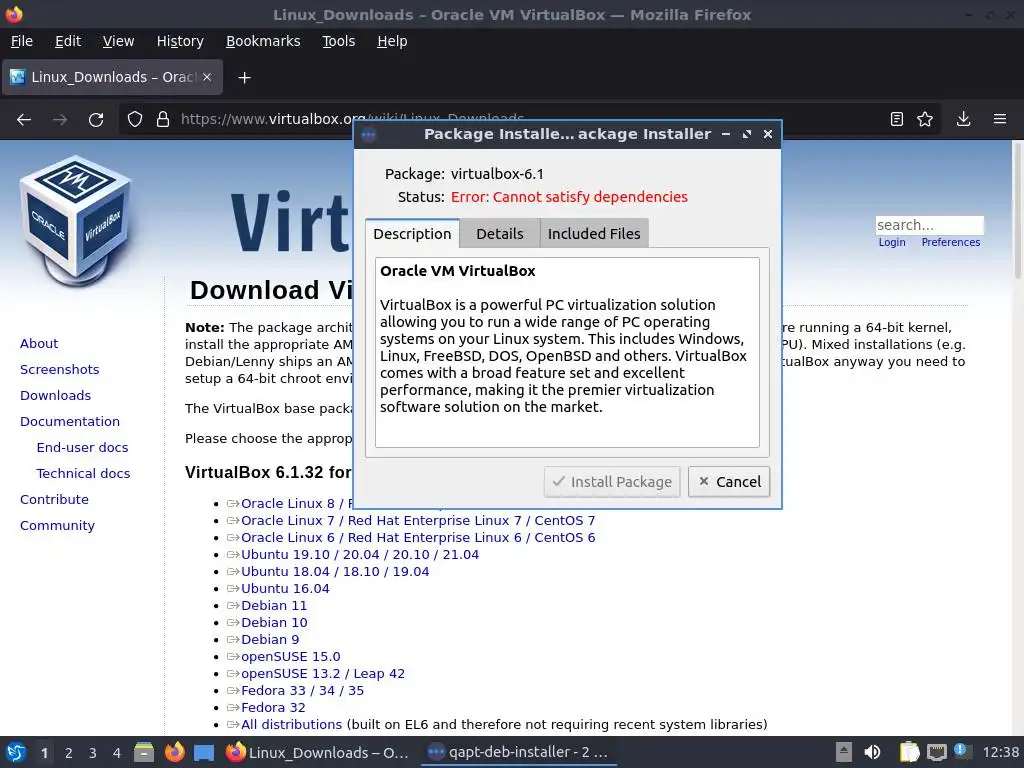Click the update notifier tray icon
1024x768 pixels.
[962, 751]
